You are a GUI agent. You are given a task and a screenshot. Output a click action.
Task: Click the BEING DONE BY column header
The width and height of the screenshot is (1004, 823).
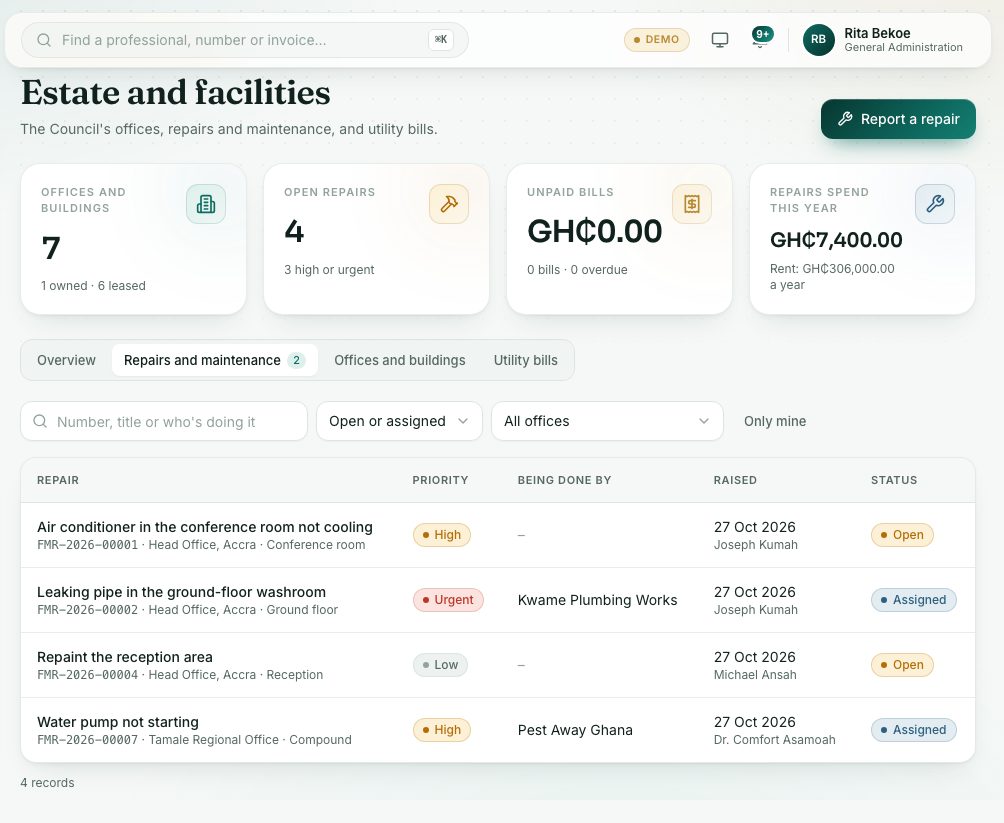point(564,480)
